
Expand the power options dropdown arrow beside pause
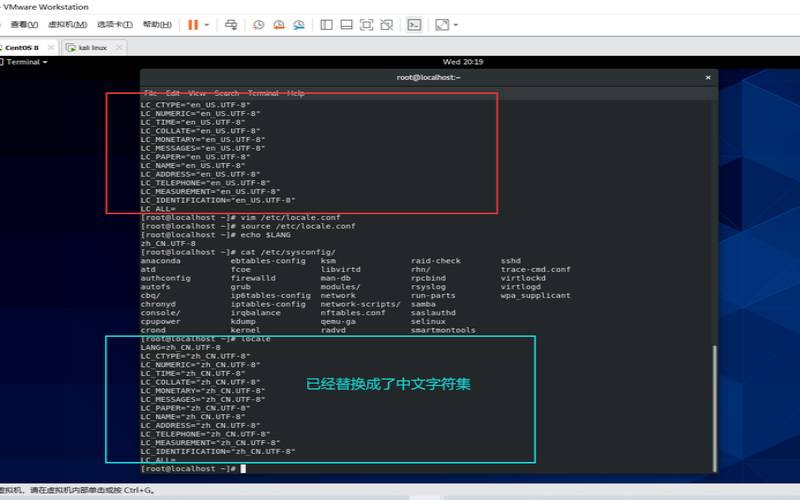click(207, 24)
